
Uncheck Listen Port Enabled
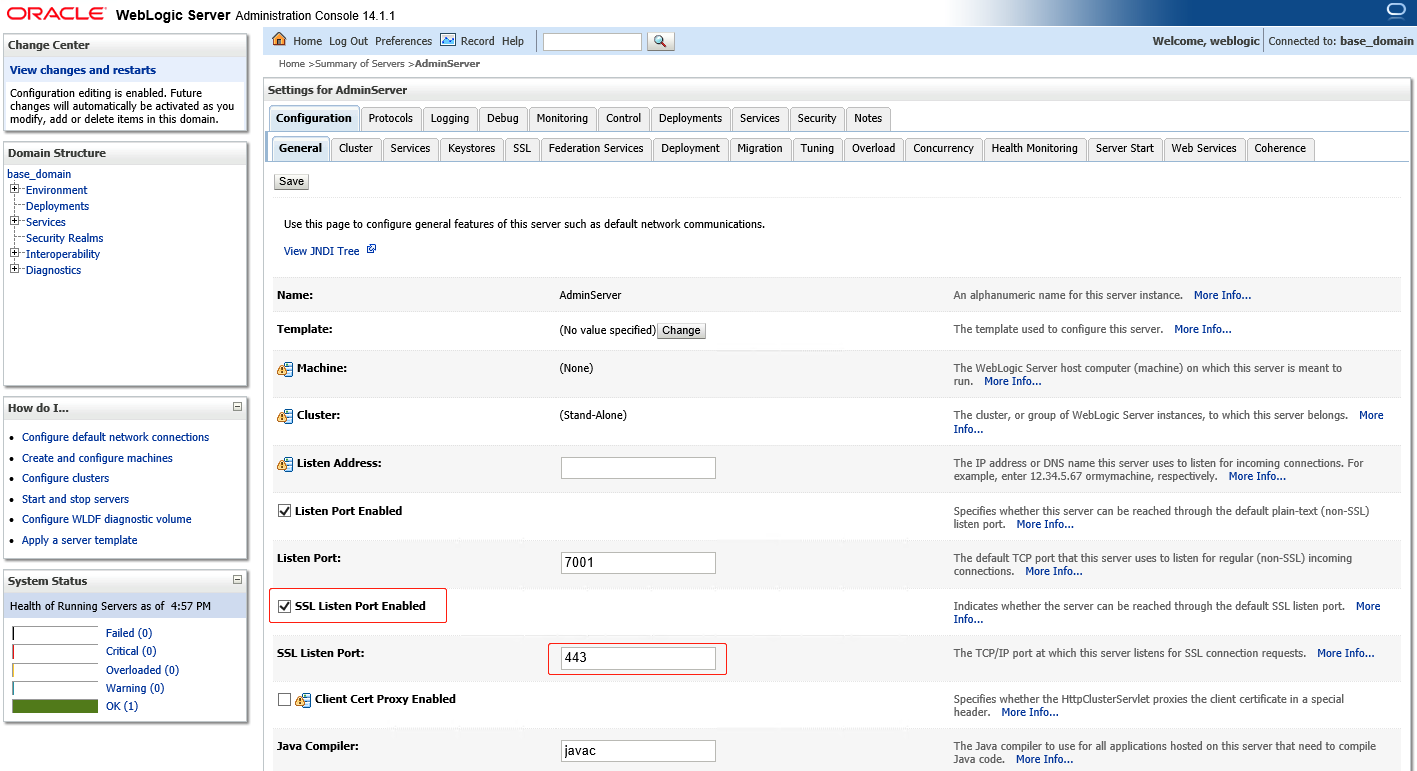[285, 510]
